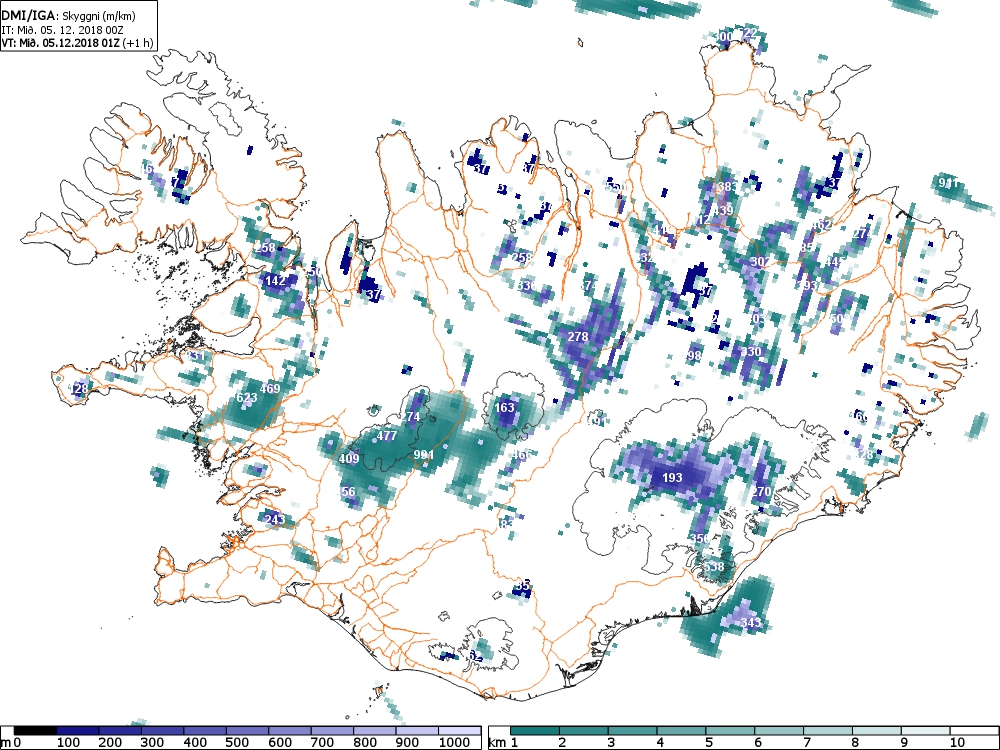Click the 'IT: Mið. 05. 12. 2018 00Z' line
Viewport: 1000px width, 750px height.
coord(60,29)
